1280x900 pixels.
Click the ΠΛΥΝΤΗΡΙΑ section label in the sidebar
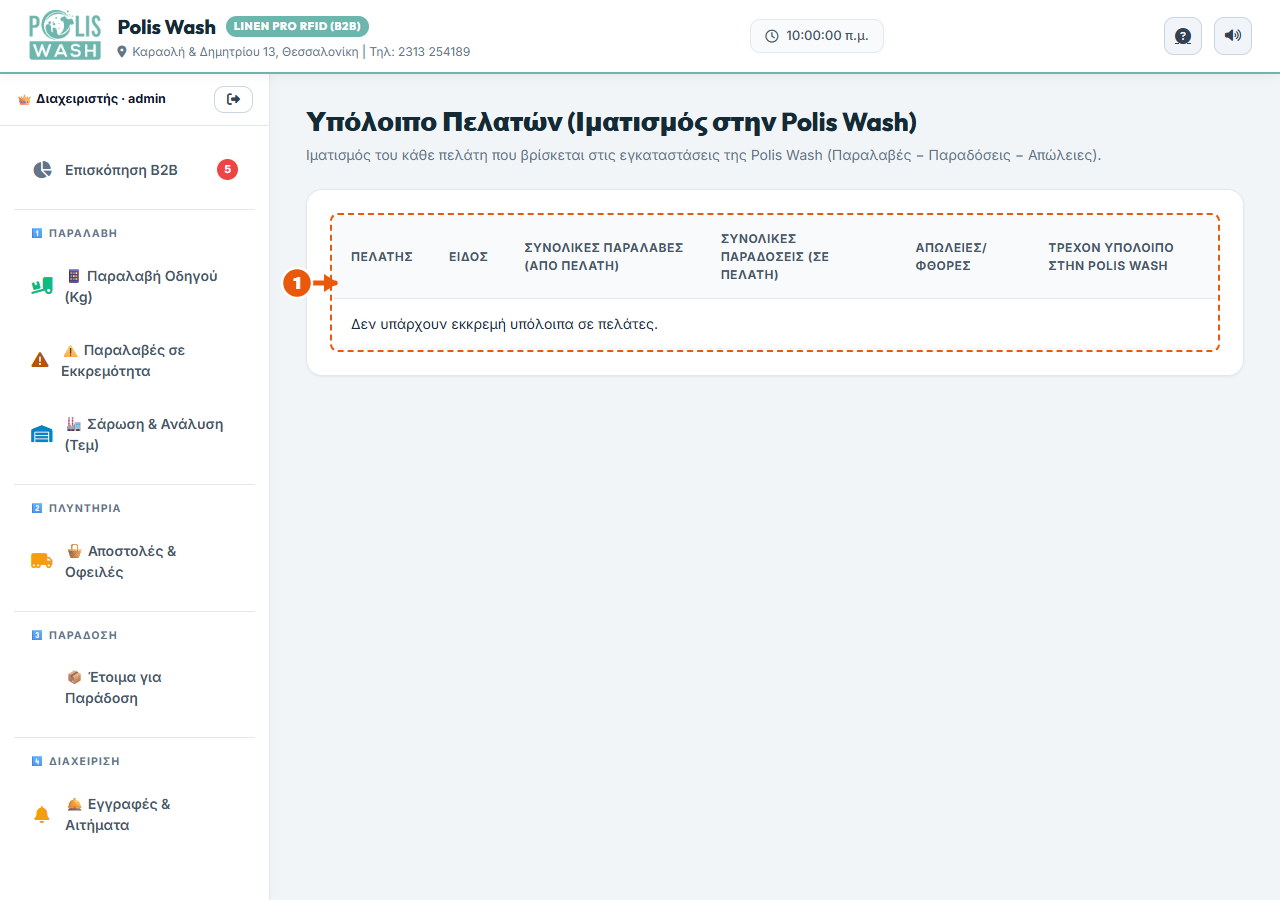(85, 508)
